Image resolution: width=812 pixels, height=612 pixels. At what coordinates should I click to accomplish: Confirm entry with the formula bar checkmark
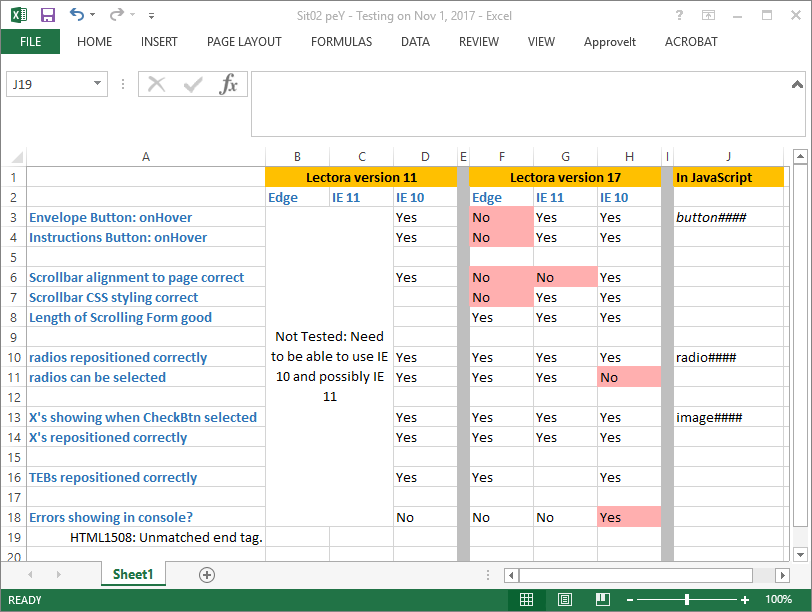[193, 84]
